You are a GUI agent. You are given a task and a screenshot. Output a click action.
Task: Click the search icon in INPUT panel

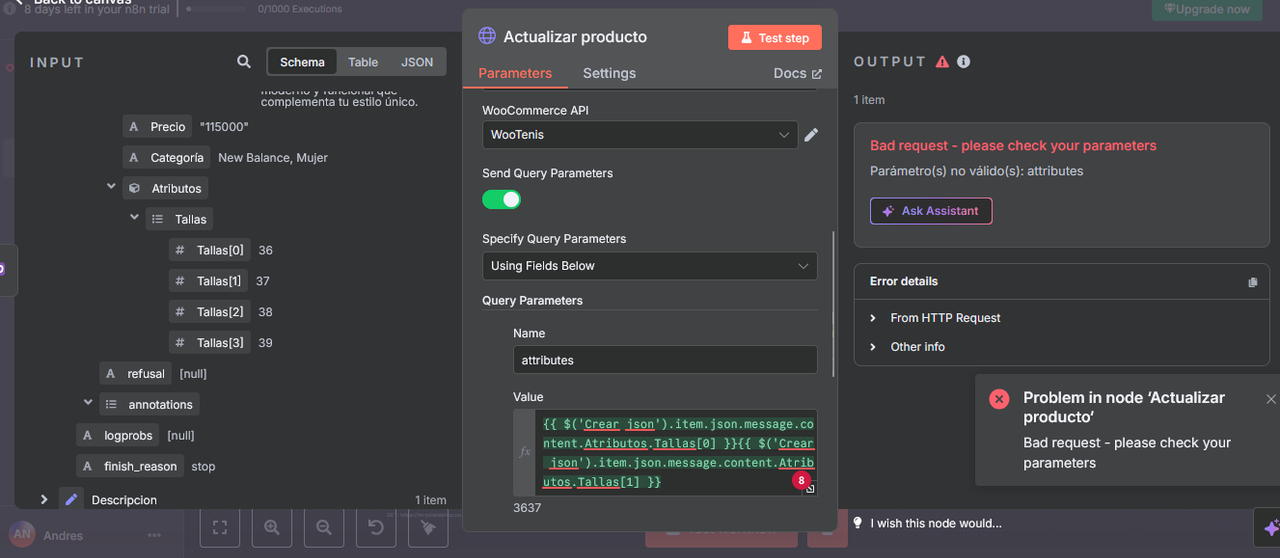[x=243, y=62]
